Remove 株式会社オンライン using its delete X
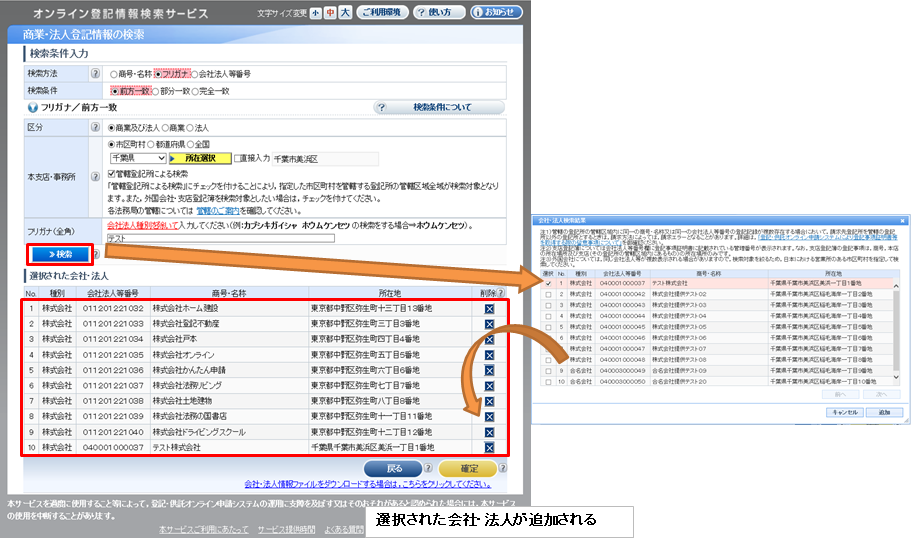The height and width of the screenshot is (538, 911). (x=489, y=354)
